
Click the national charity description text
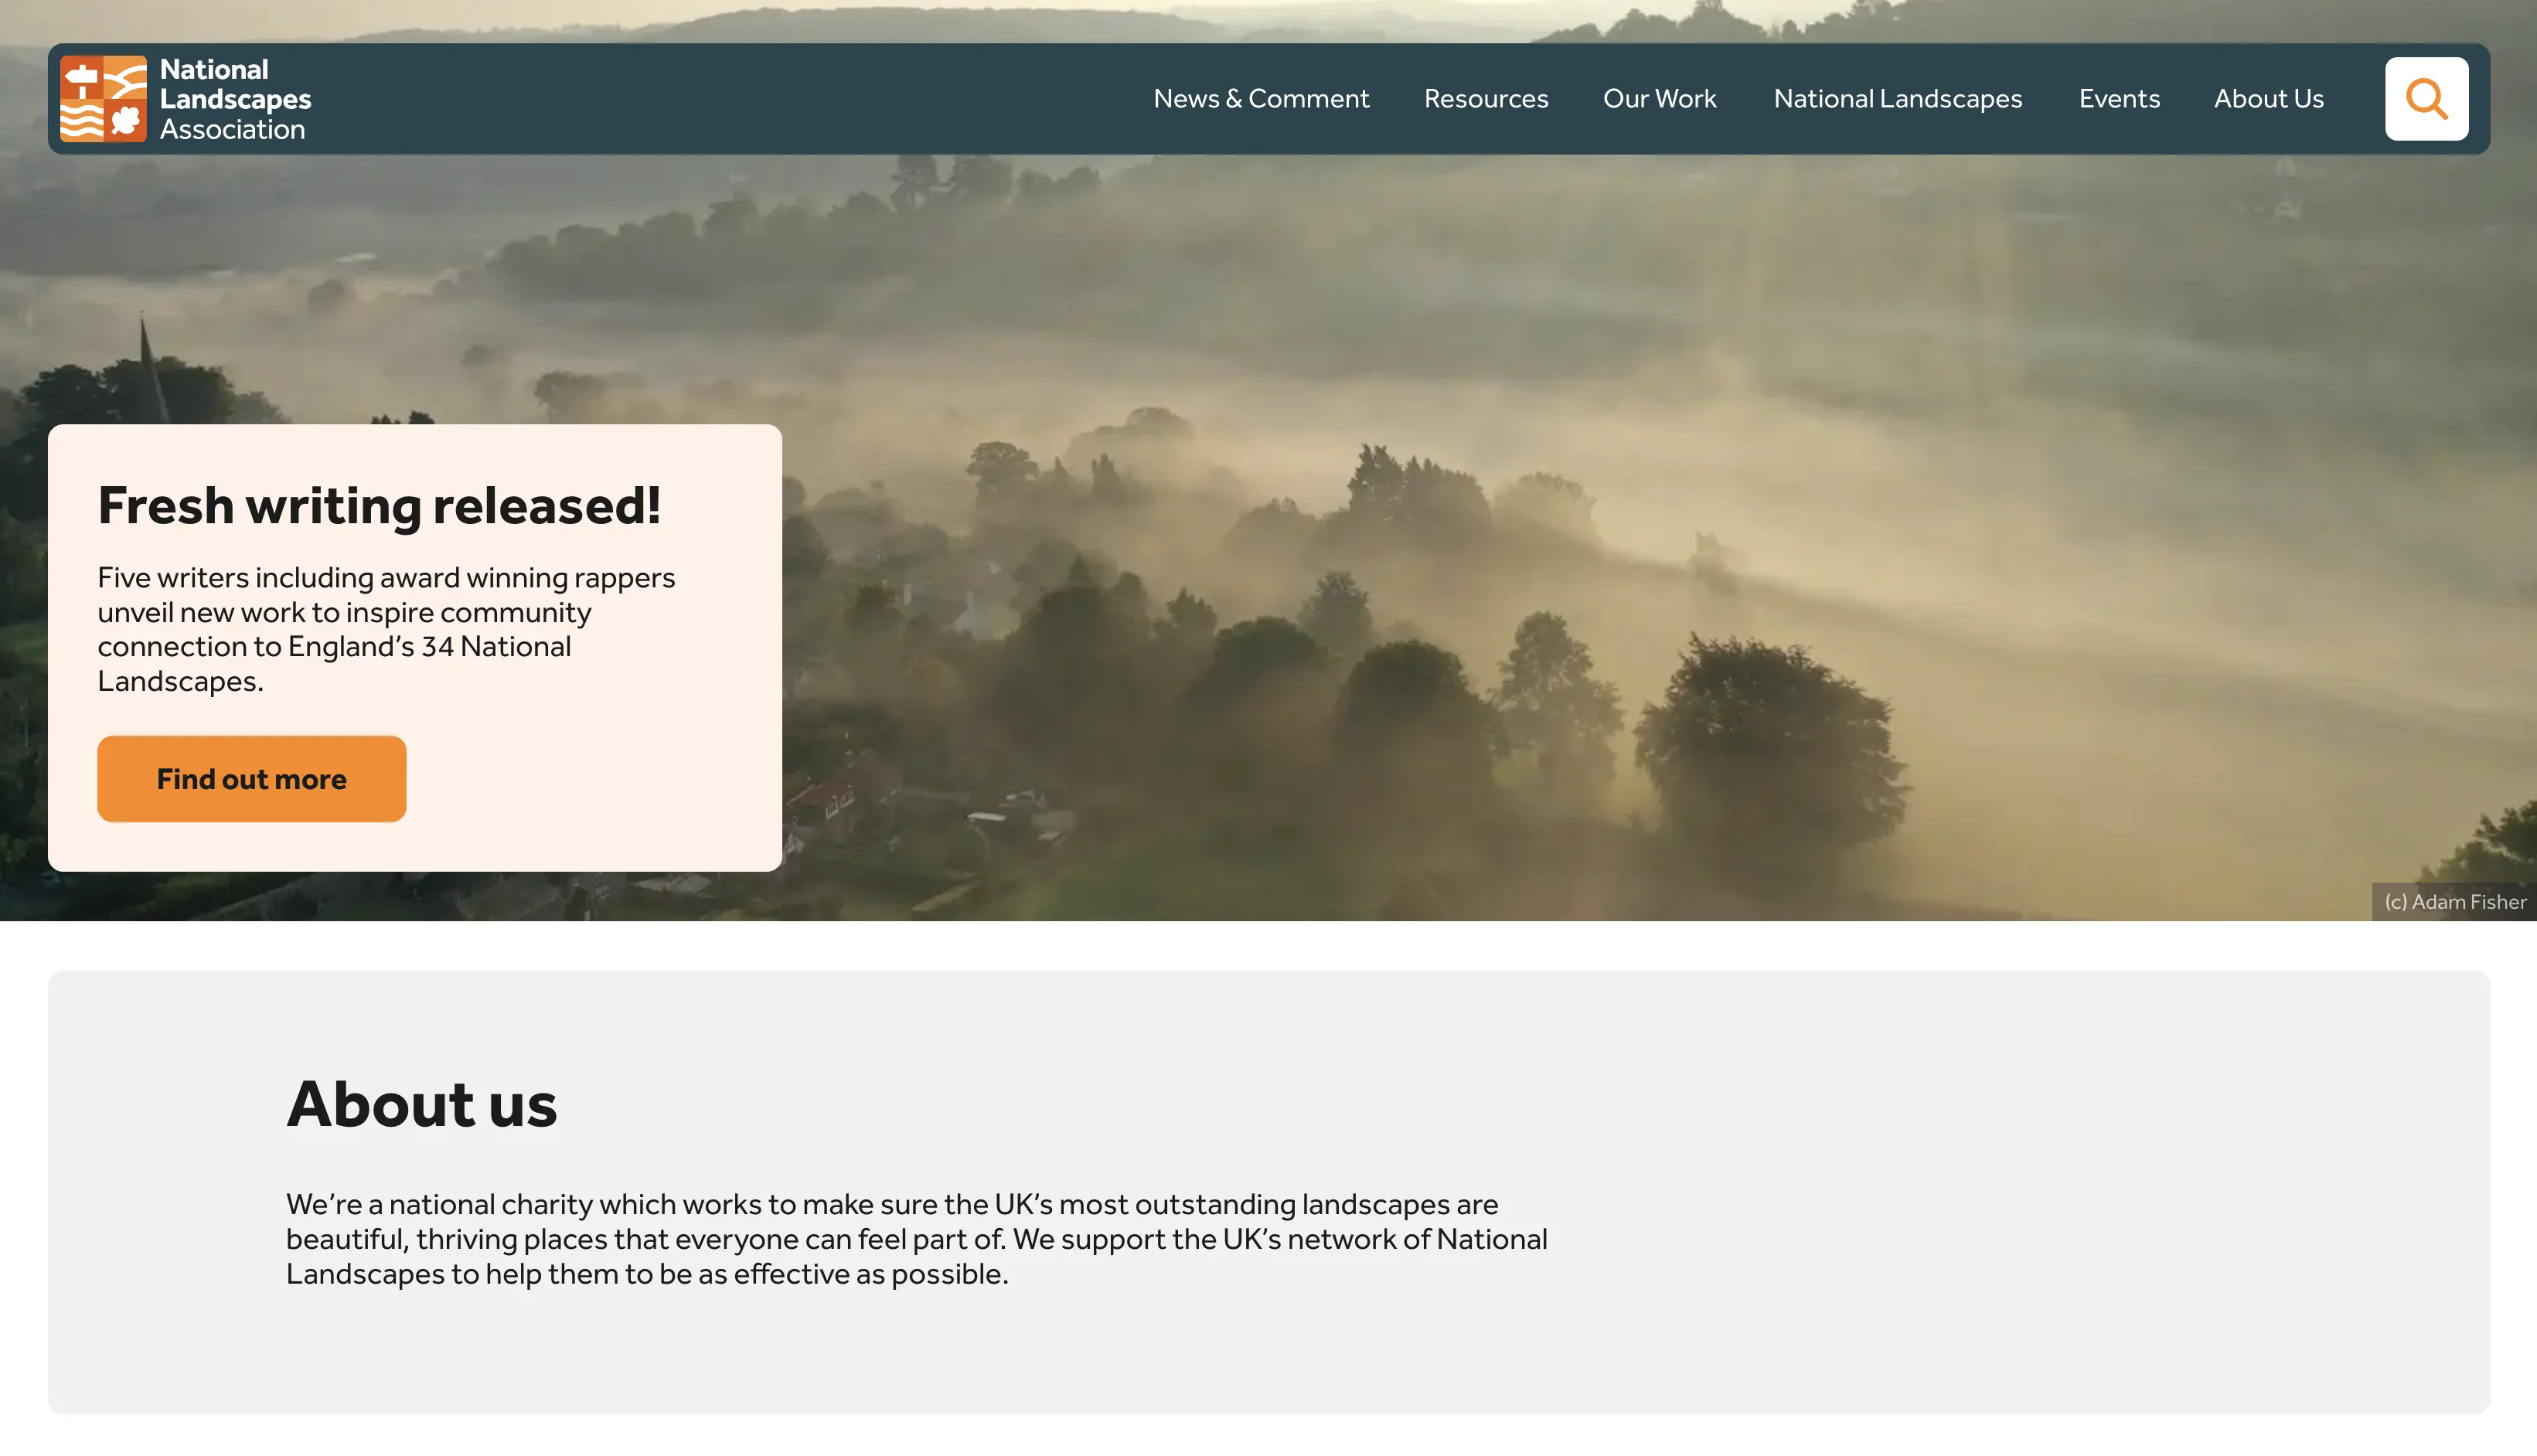point(915,1239)
